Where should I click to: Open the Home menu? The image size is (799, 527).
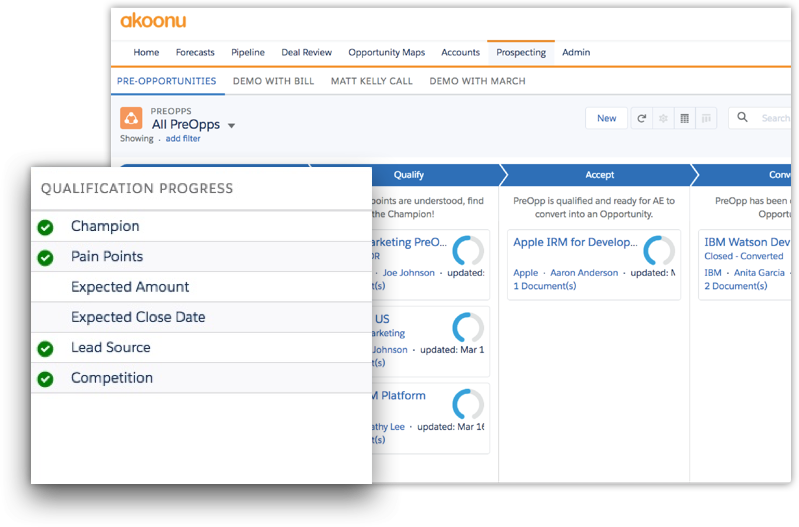click(146, 52)
